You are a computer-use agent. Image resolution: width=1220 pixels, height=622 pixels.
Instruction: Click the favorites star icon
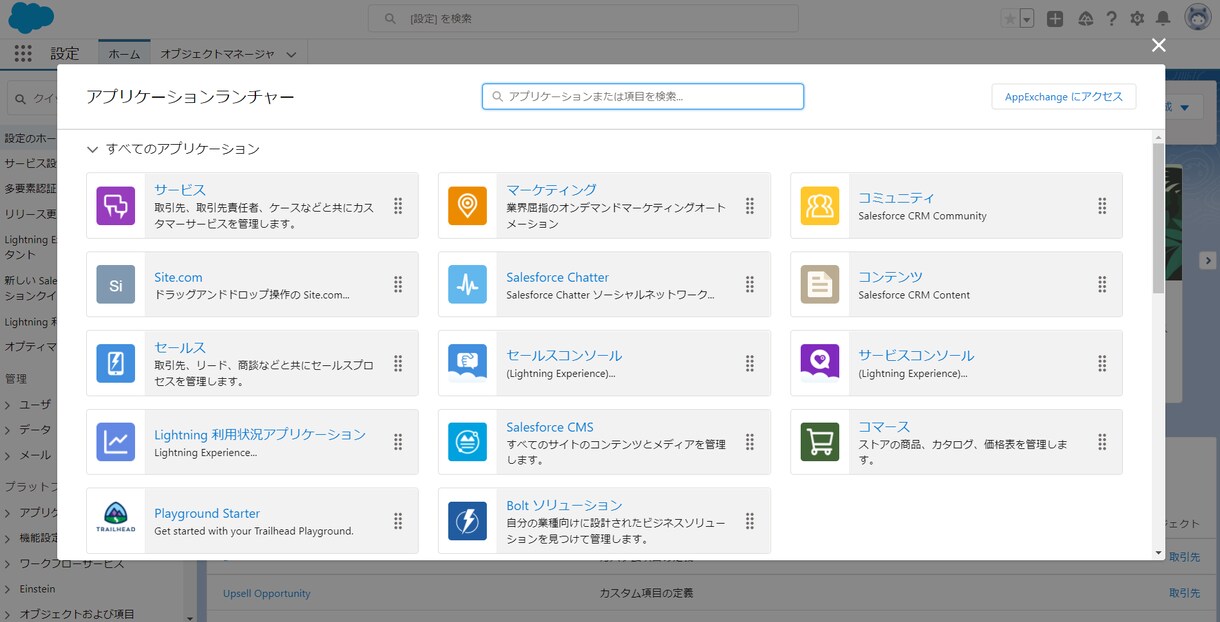click(x=1010, y=18)
